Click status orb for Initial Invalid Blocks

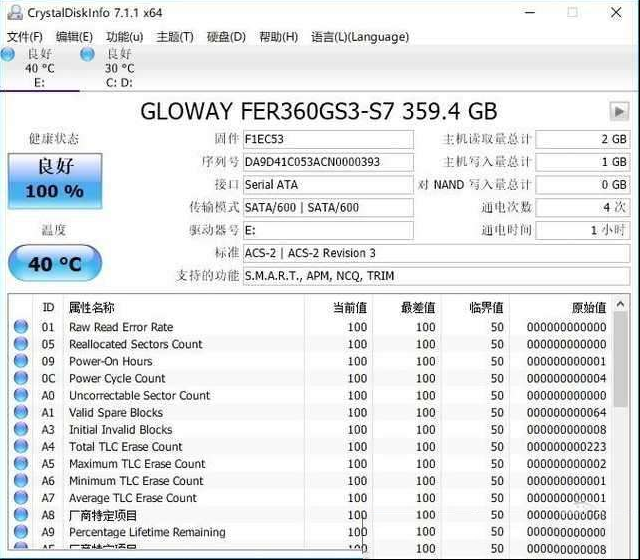21,429
